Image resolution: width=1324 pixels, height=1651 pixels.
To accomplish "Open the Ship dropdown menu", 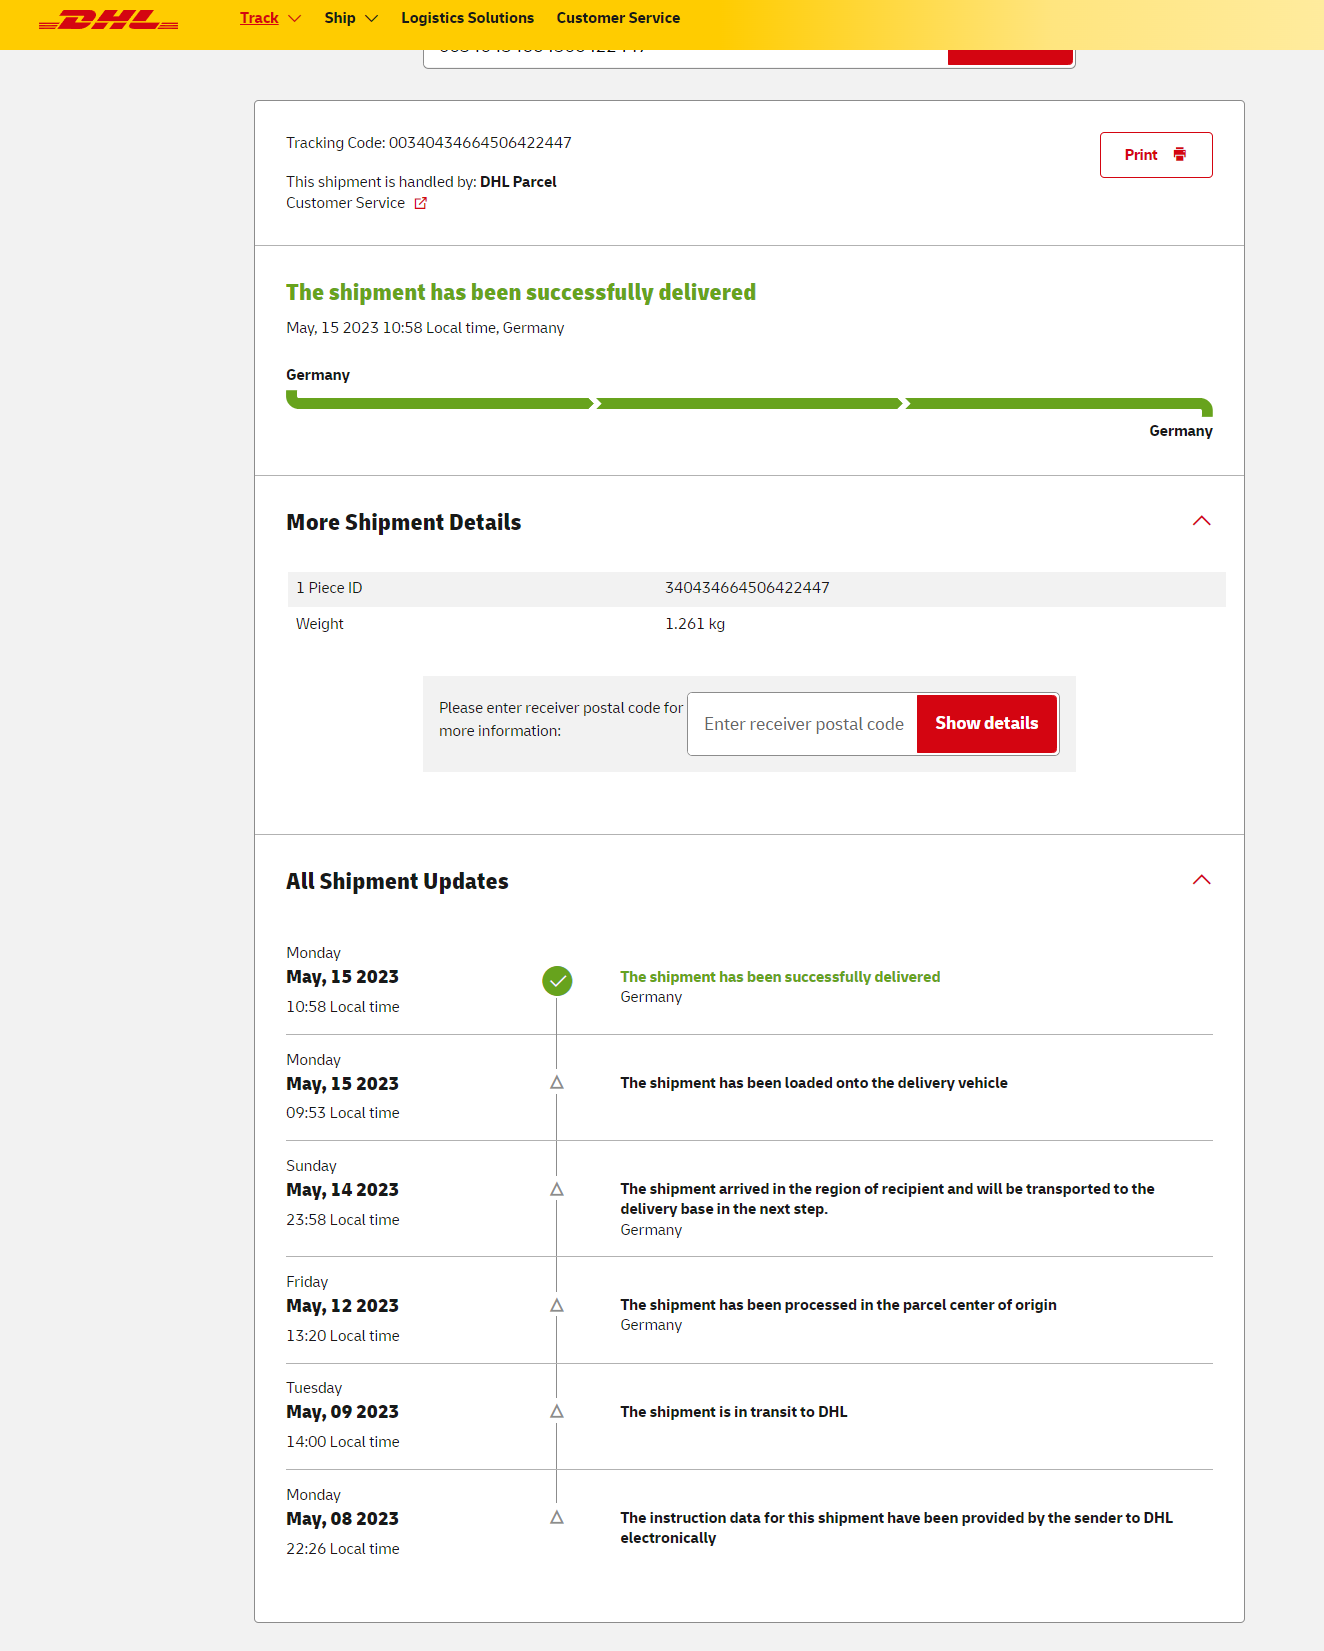I will (x=350, y=18).
